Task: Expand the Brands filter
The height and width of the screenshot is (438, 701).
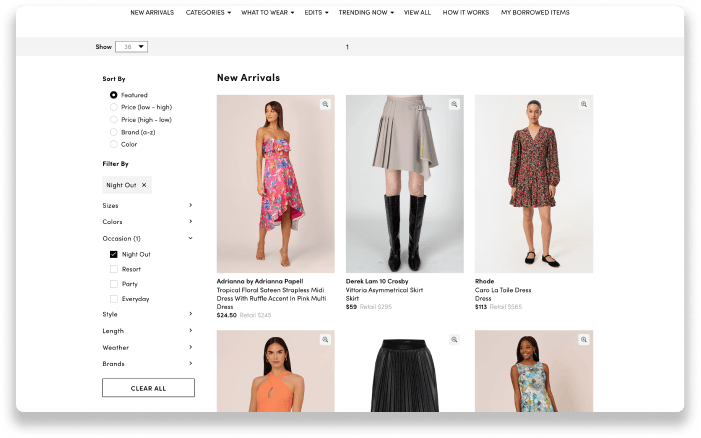Action: [148, 364]
